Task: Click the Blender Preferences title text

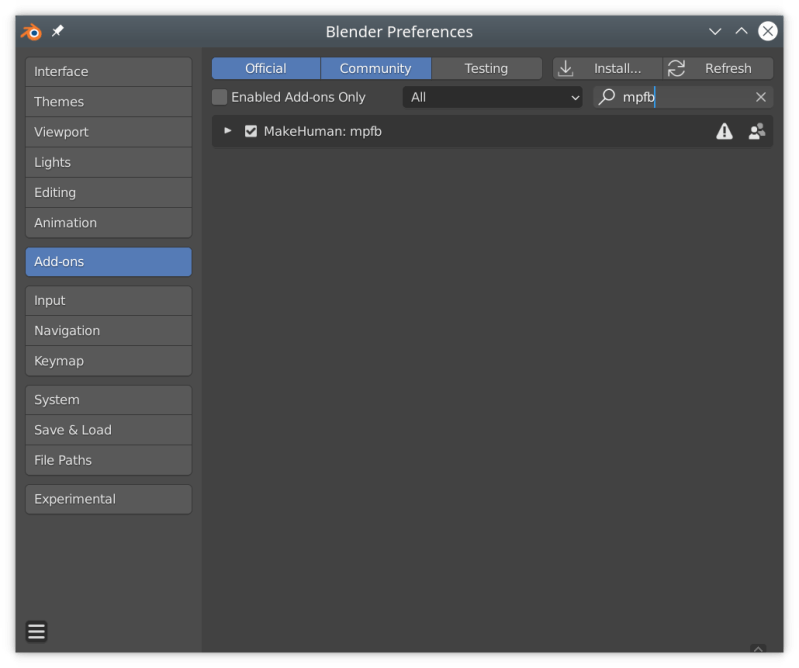Action: point(399,32)
